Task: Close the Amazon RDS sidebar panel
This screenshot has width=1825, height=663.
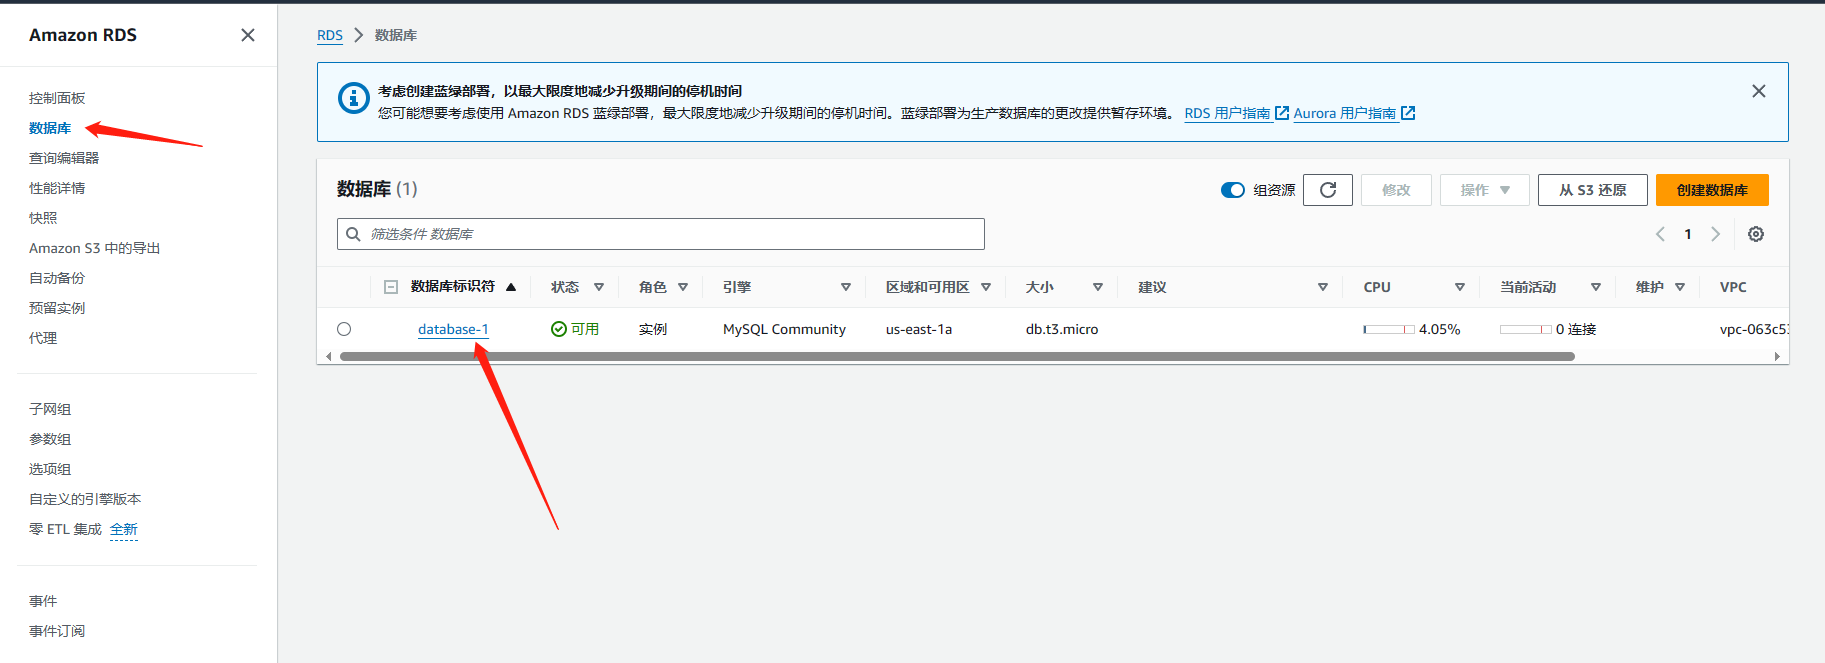Action: (x=248, y=35)
